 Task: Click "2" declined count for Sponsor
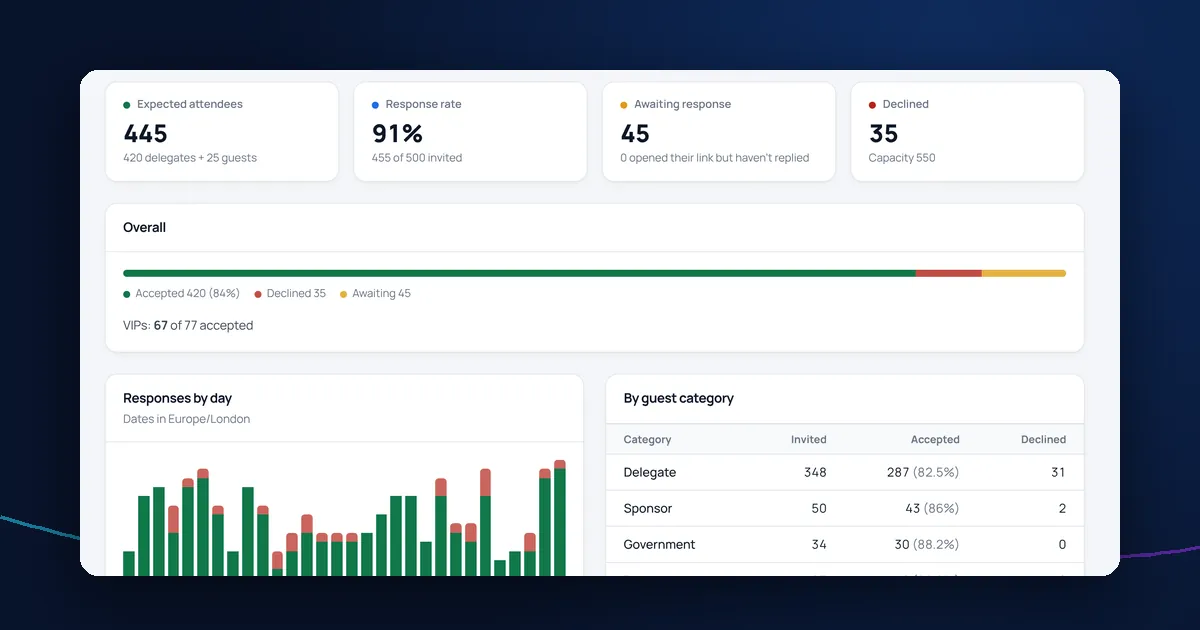coord(1062,508)
